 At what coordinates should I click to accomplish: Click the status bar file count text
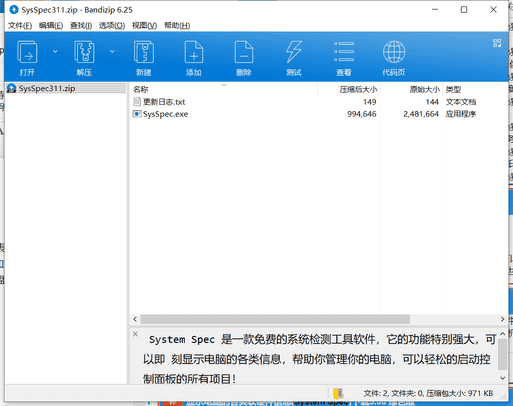(428, 394)
